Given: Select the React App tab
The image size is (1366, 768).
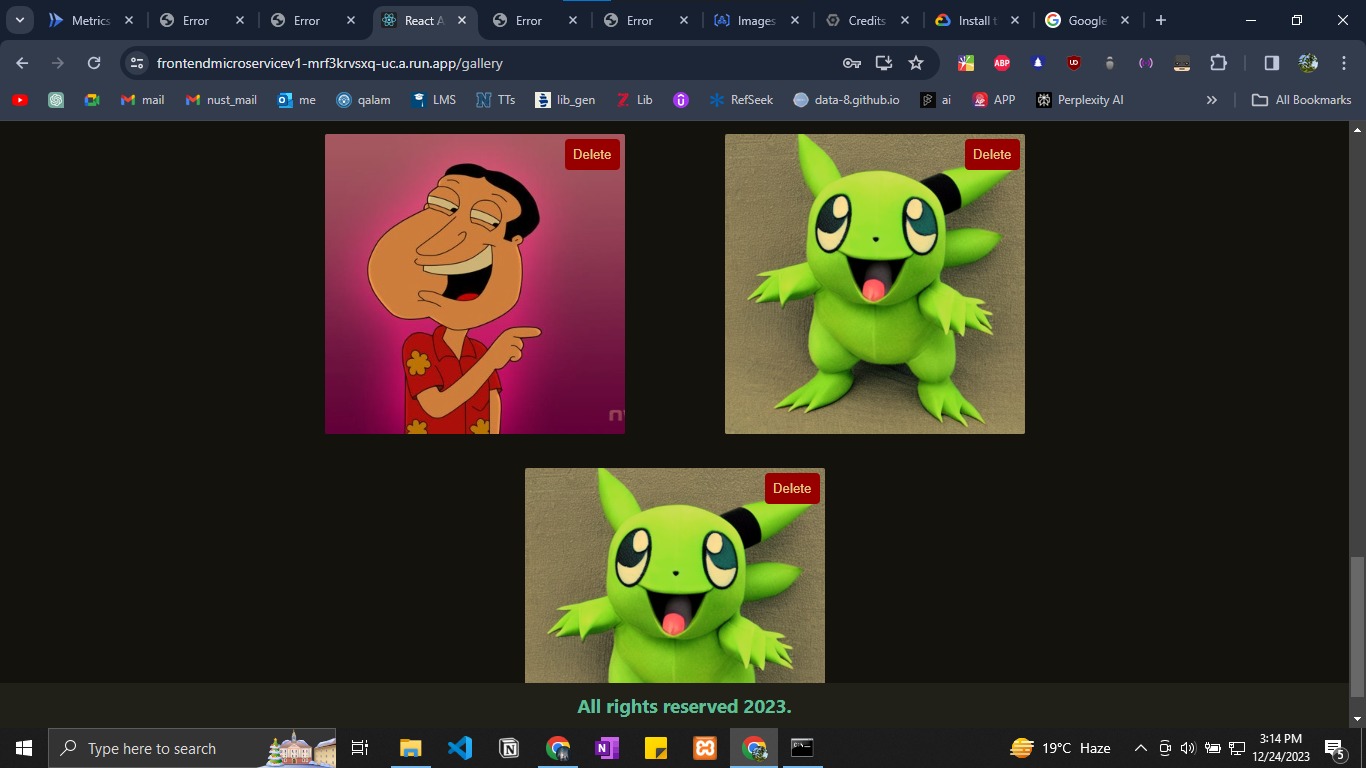Looking at the screenshot, I should [424, 20].
